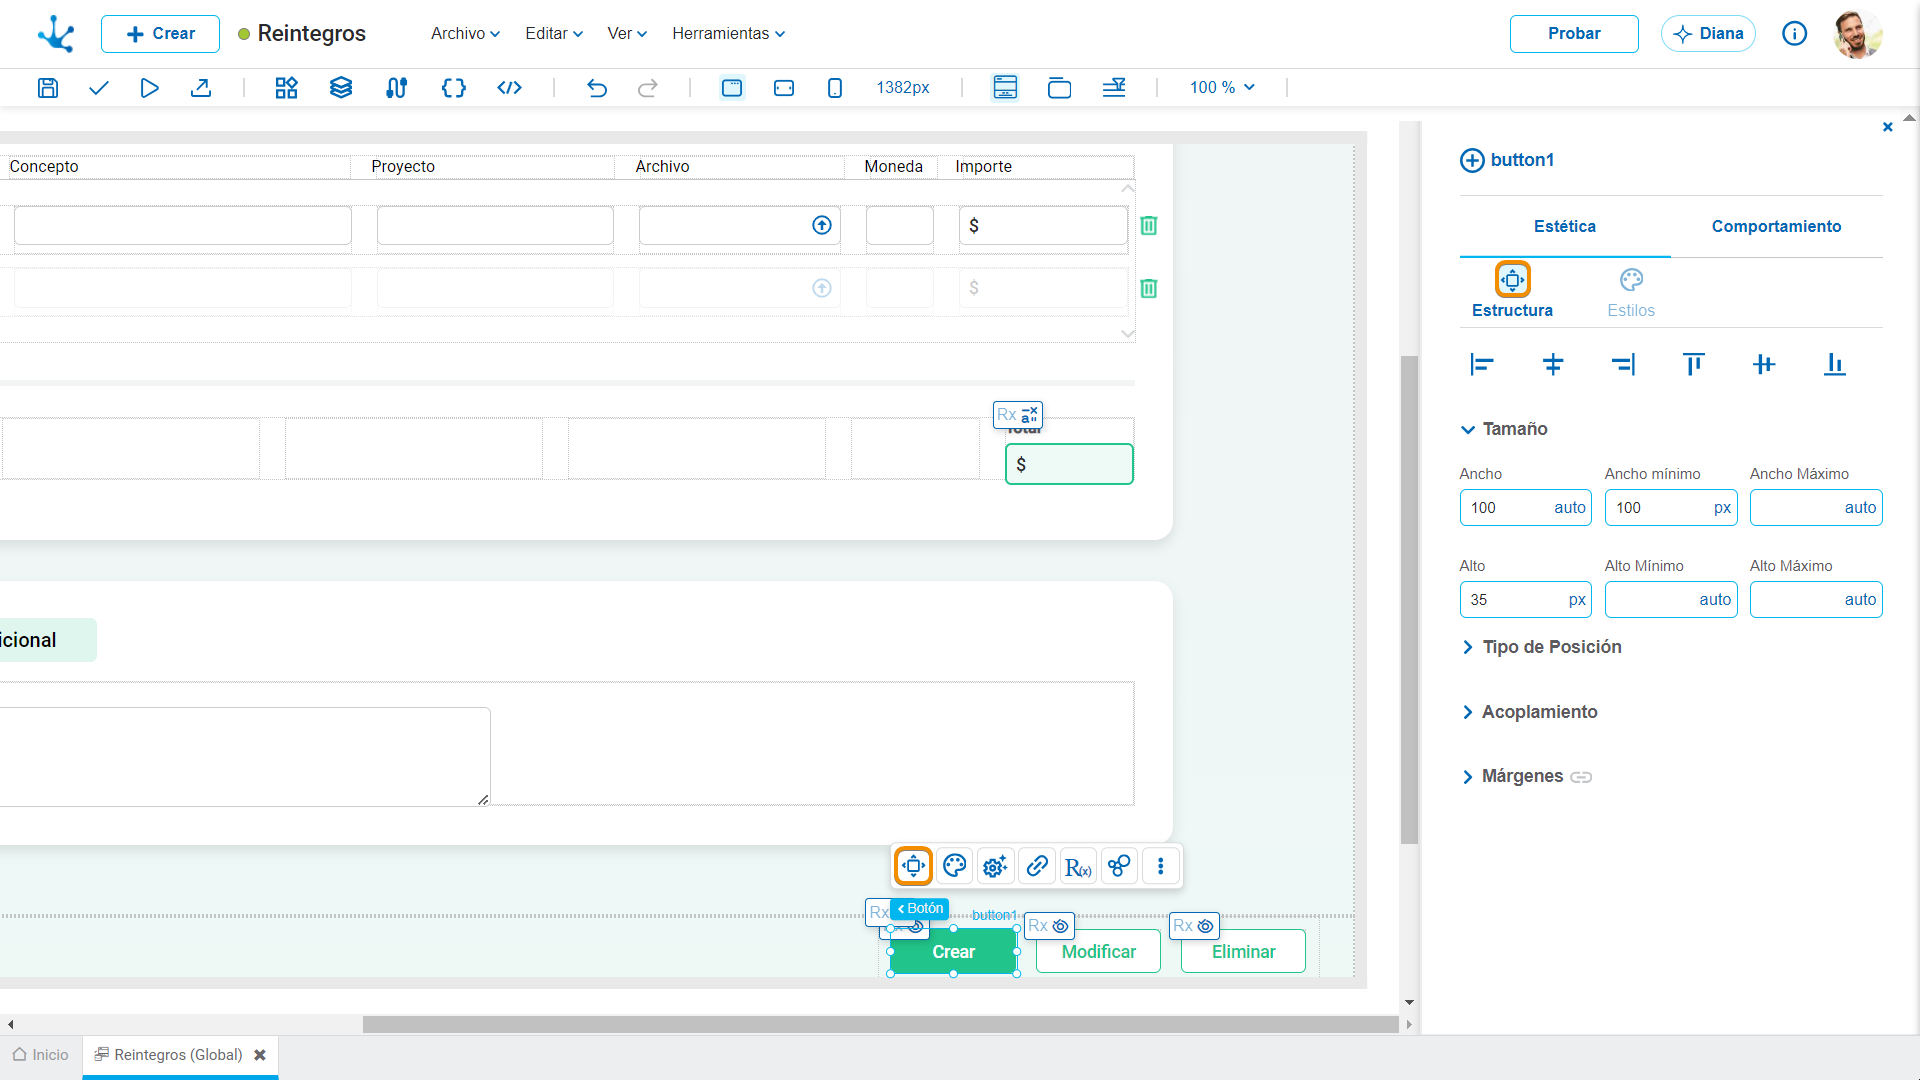
Task: Open floating toolbar Rx rules icon
Action: (1078, 866)
